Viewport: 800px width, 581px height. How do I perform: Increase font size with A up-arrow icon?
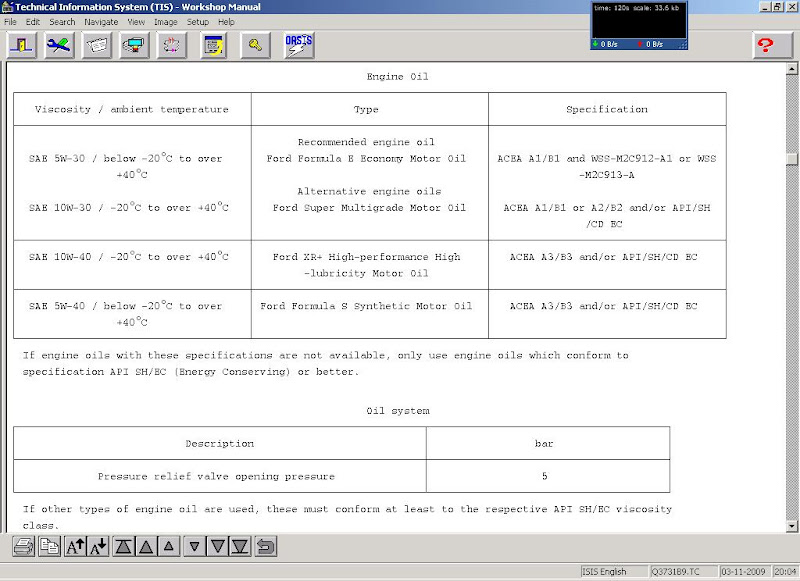(76, 547)
